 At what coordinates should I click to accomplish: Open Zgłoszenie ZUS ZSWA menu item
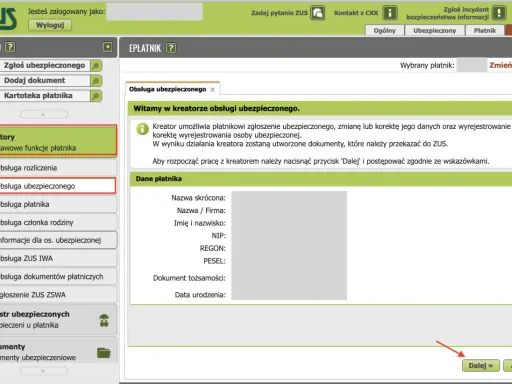click(58, 295)
